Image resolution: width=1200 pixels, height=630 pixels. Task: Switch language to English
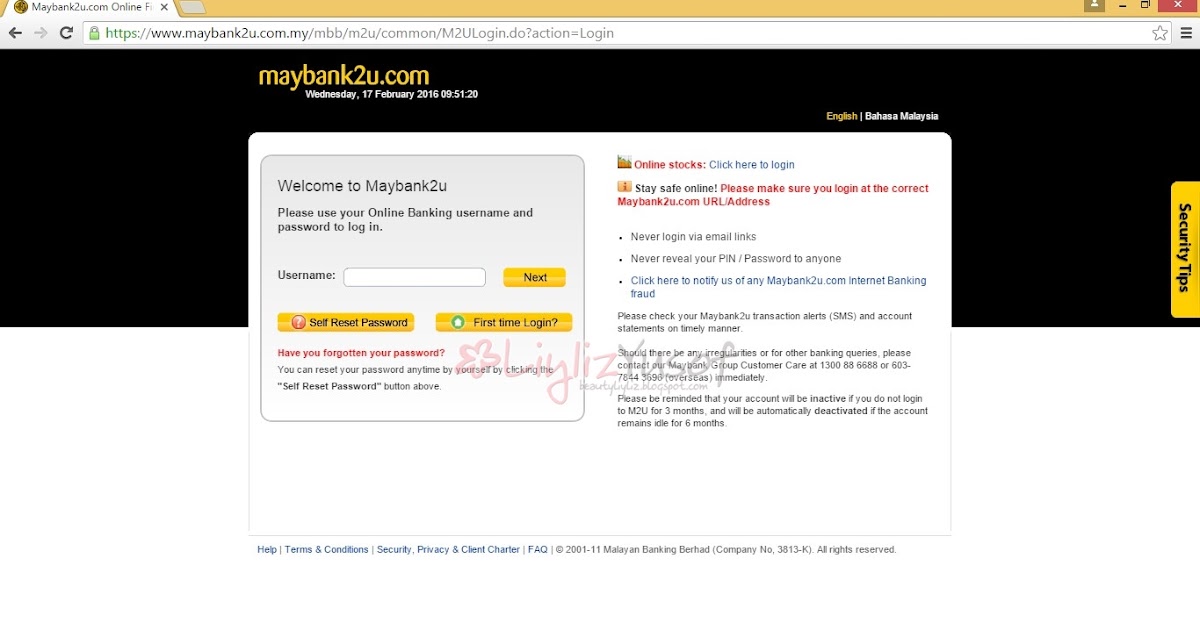(841, 116)
